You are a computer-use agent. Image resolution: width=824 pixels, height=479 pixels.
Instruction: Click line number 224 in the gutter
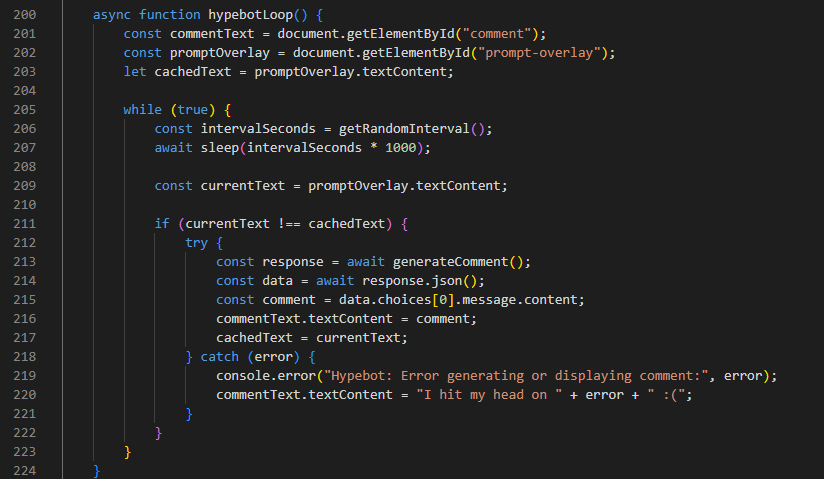25,471
